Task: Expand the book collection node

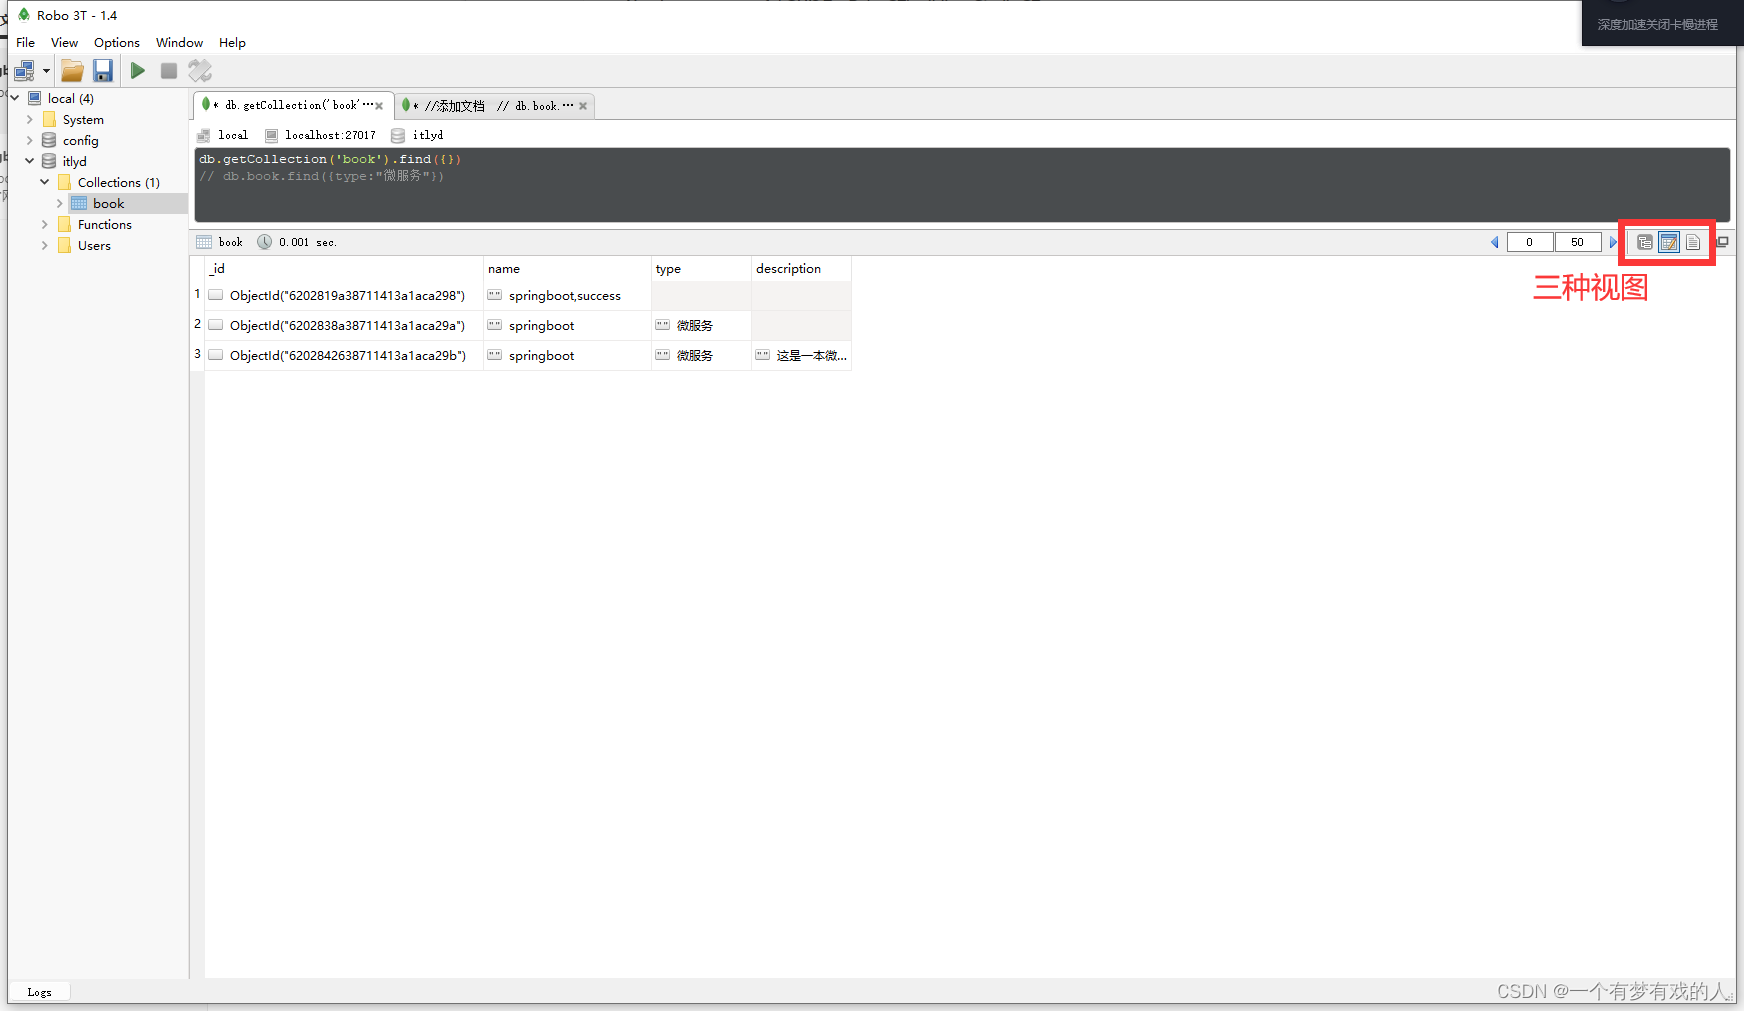Action: (x=60, y=203)
